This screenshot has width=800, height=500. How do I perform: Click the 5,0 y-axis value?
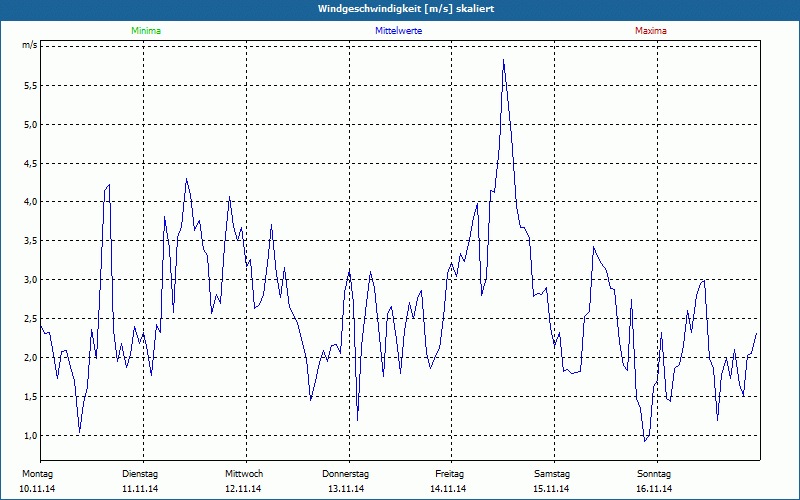point(31,124)
